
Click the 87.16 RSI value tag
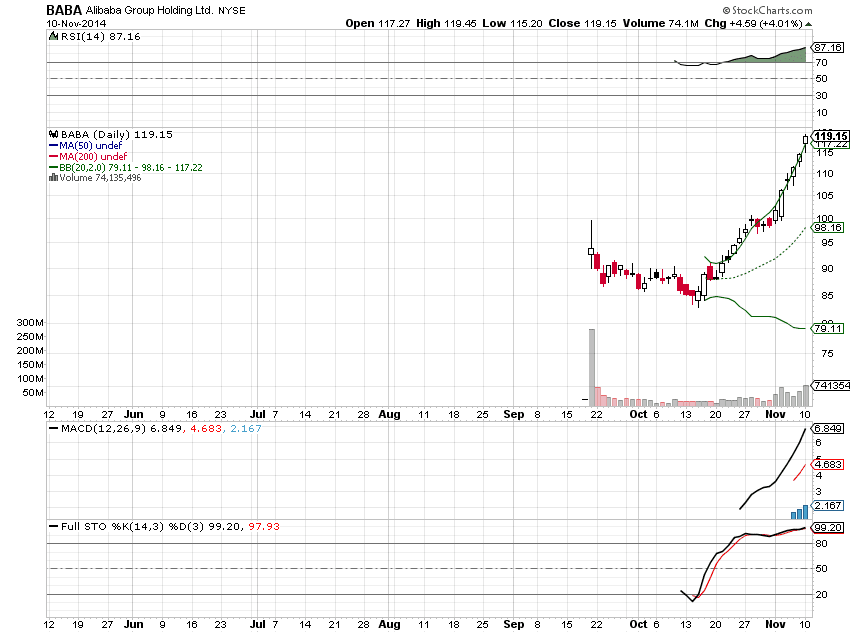(828, 48)
